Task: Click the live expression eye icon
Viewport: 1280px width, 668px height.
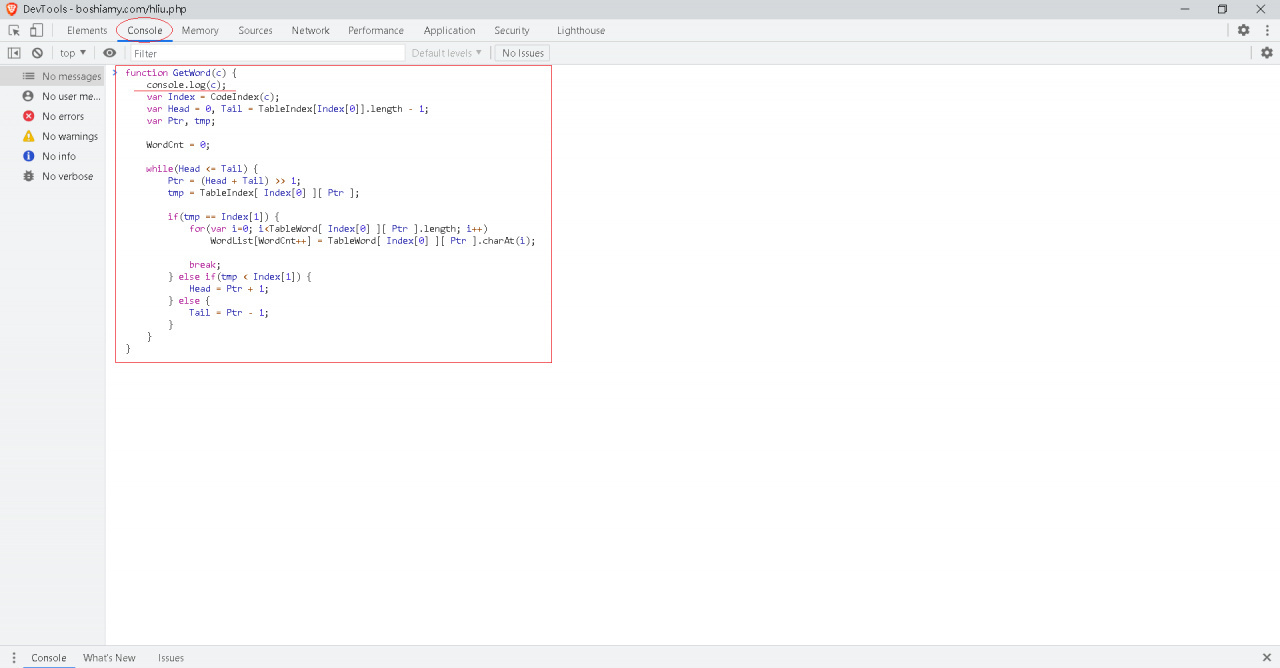Action: 110,53
